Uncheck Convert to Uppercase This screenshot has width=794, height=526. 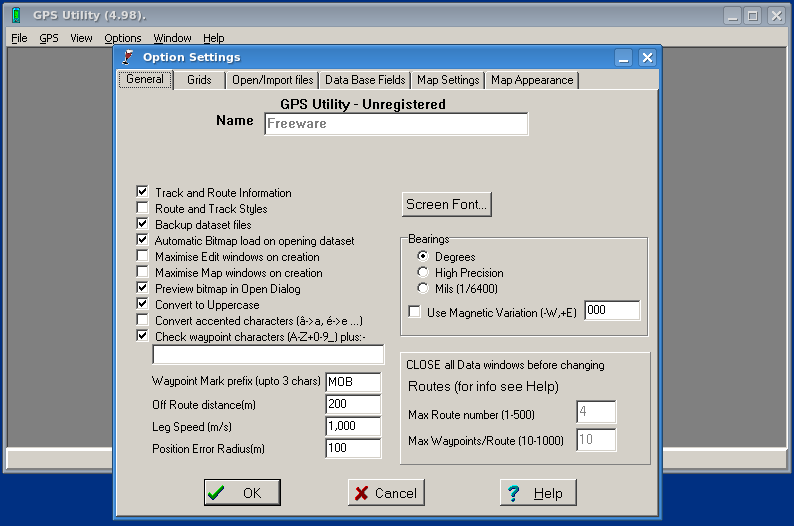[x=142, y=304]
